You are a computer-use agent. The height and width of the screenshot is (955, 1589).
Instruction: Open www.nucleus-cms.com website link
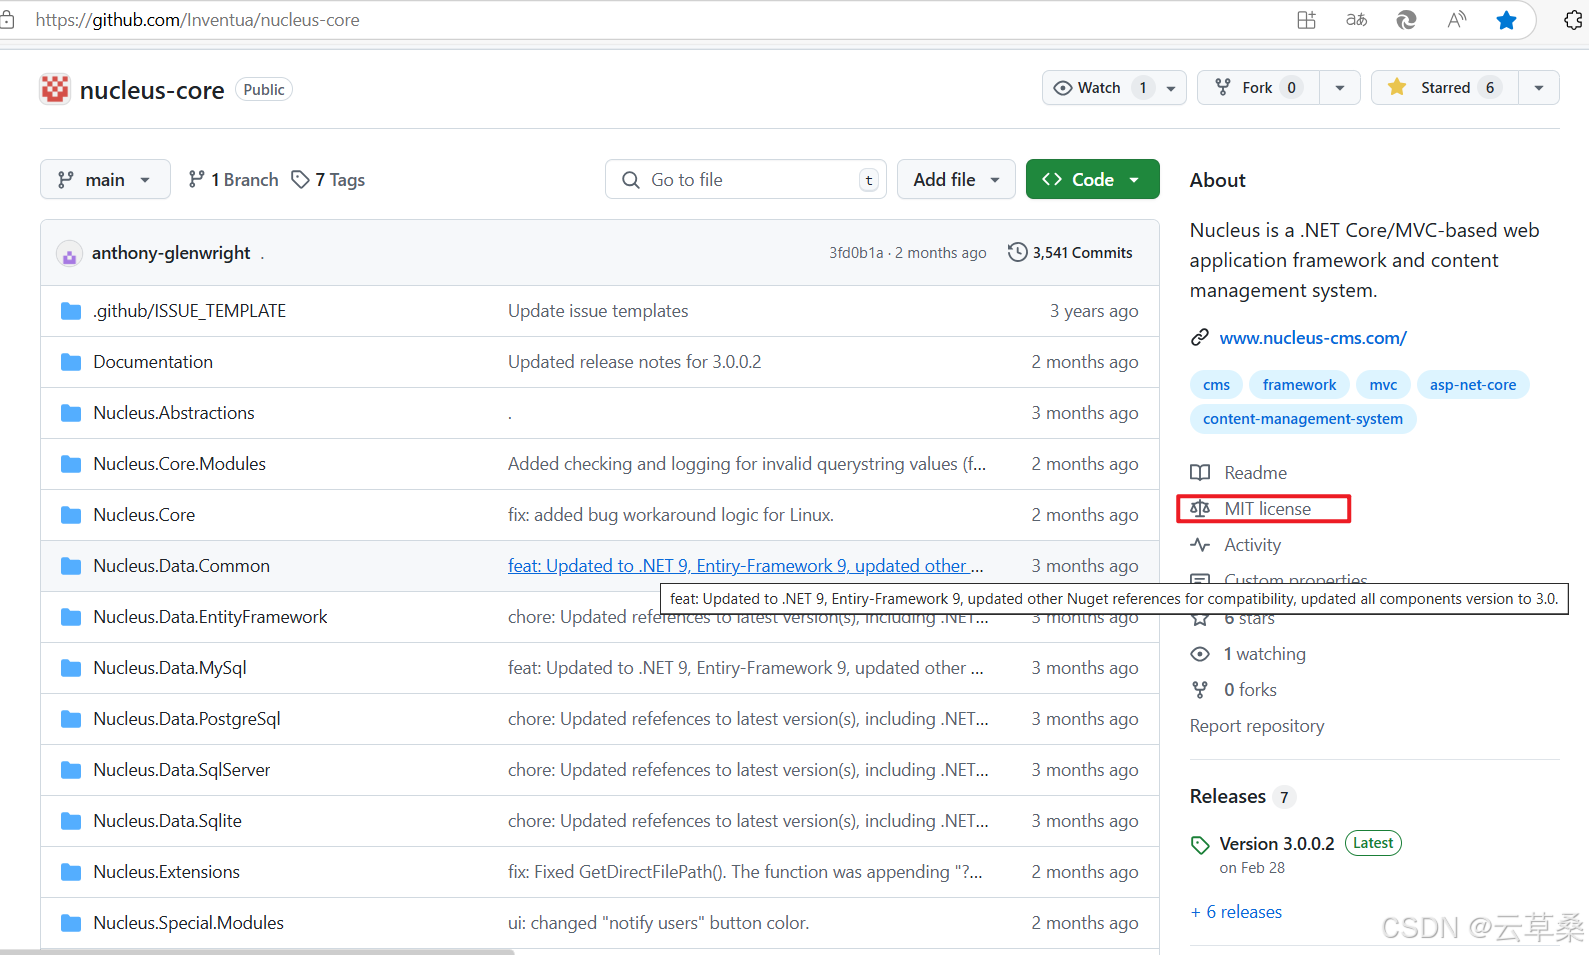(1313, 338)
